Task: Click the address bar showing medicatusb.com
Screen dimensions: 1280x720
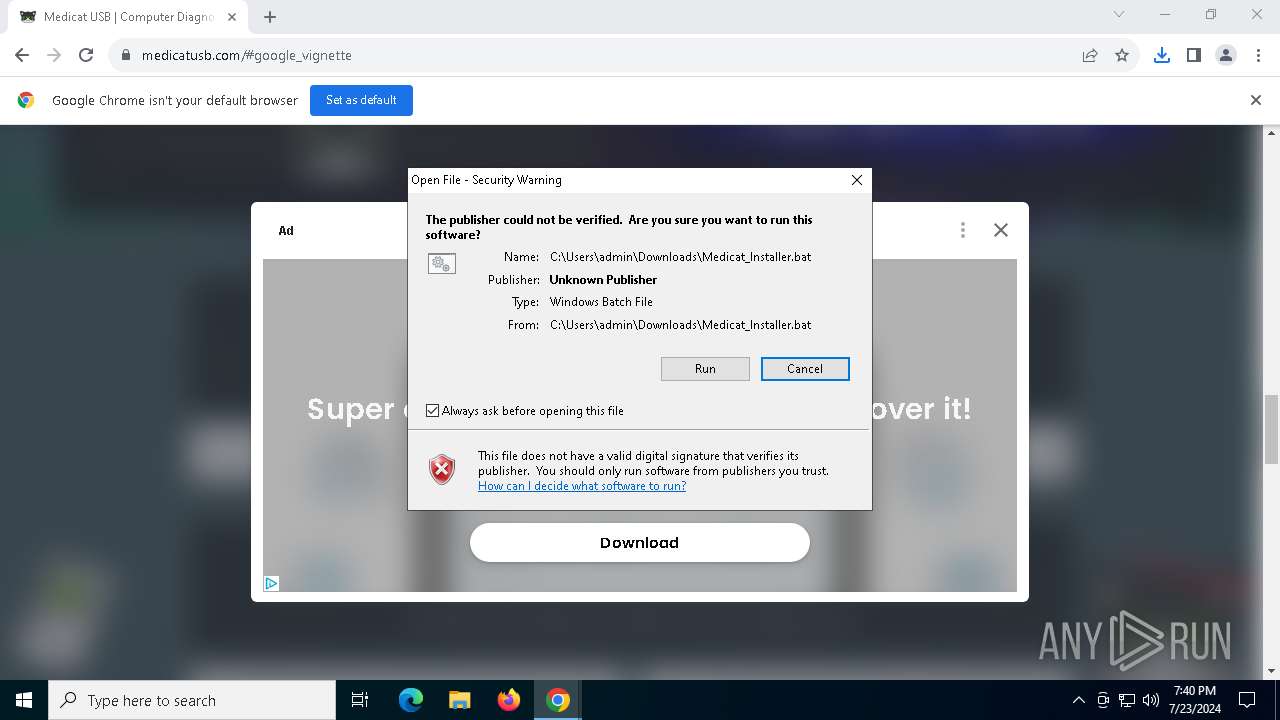Action: coord(600,55)
